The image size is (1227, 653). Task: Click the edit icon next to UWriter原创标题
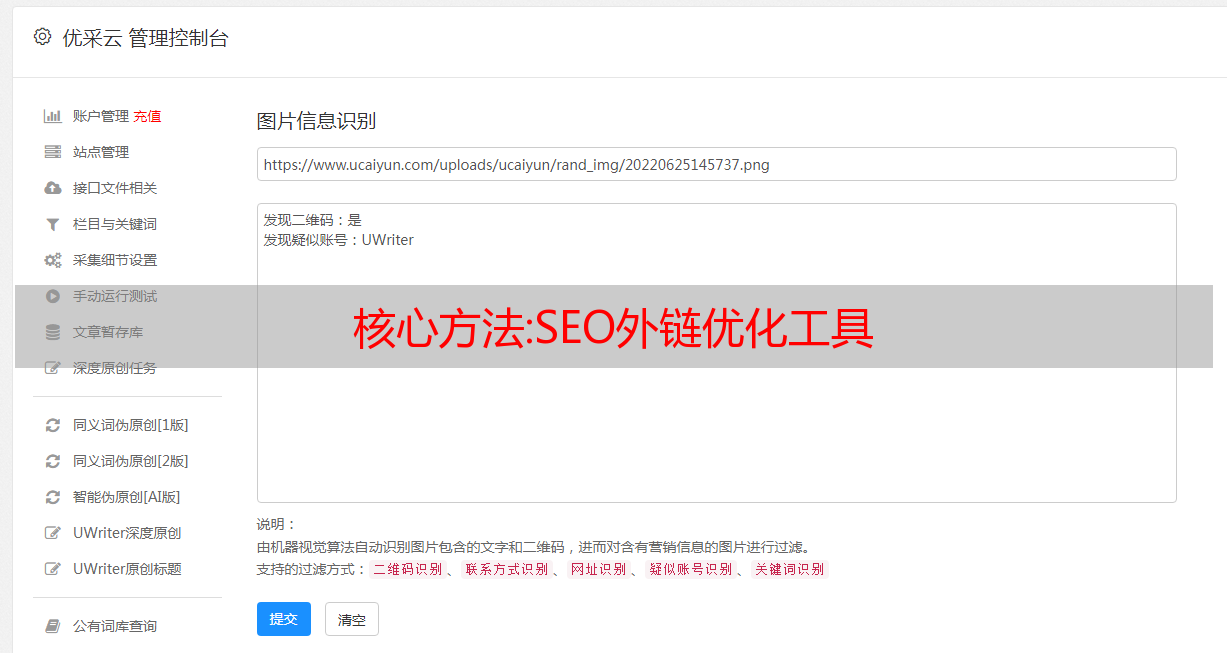[x=53, y=569]
